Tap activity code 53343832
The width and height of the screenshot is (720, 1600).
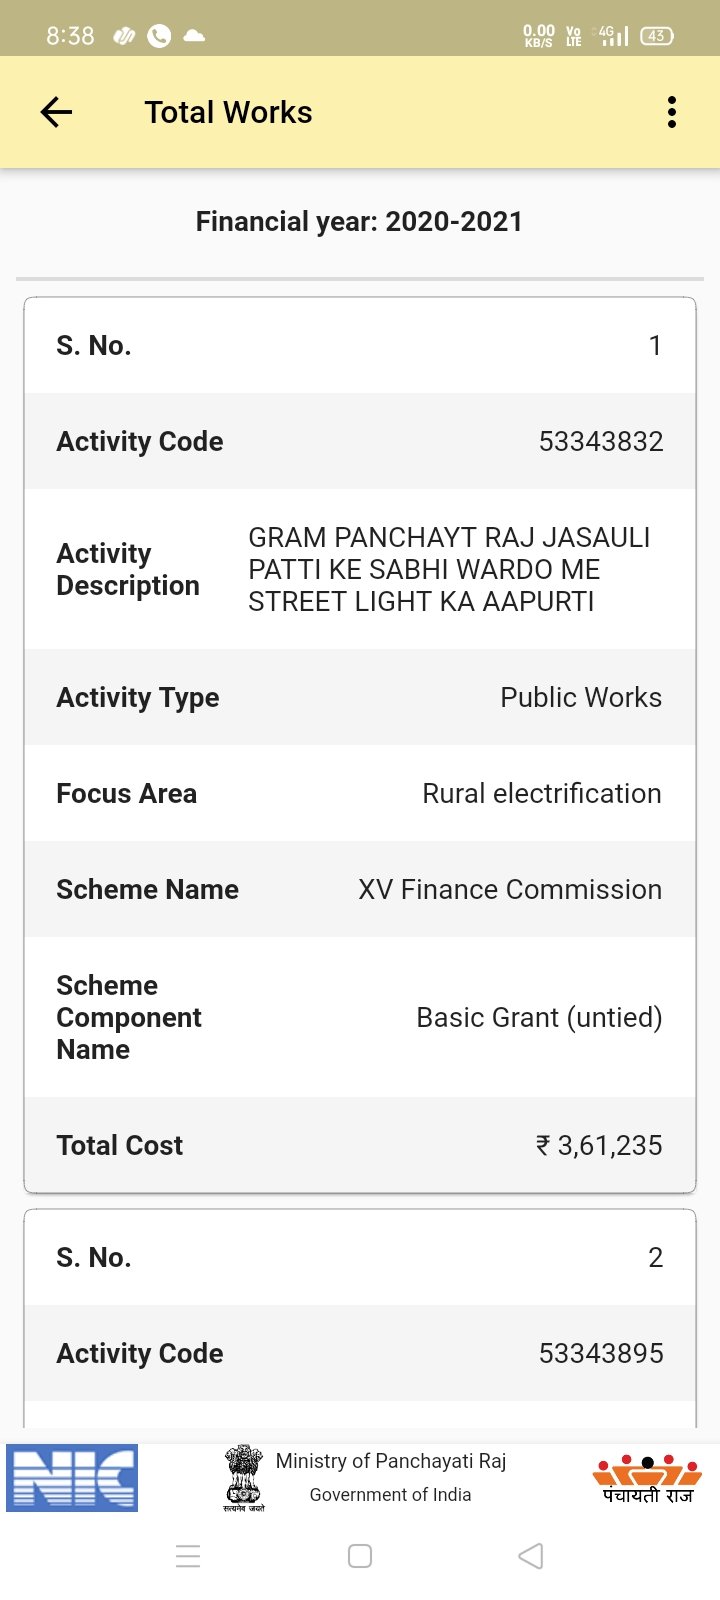tap(600, 441)
